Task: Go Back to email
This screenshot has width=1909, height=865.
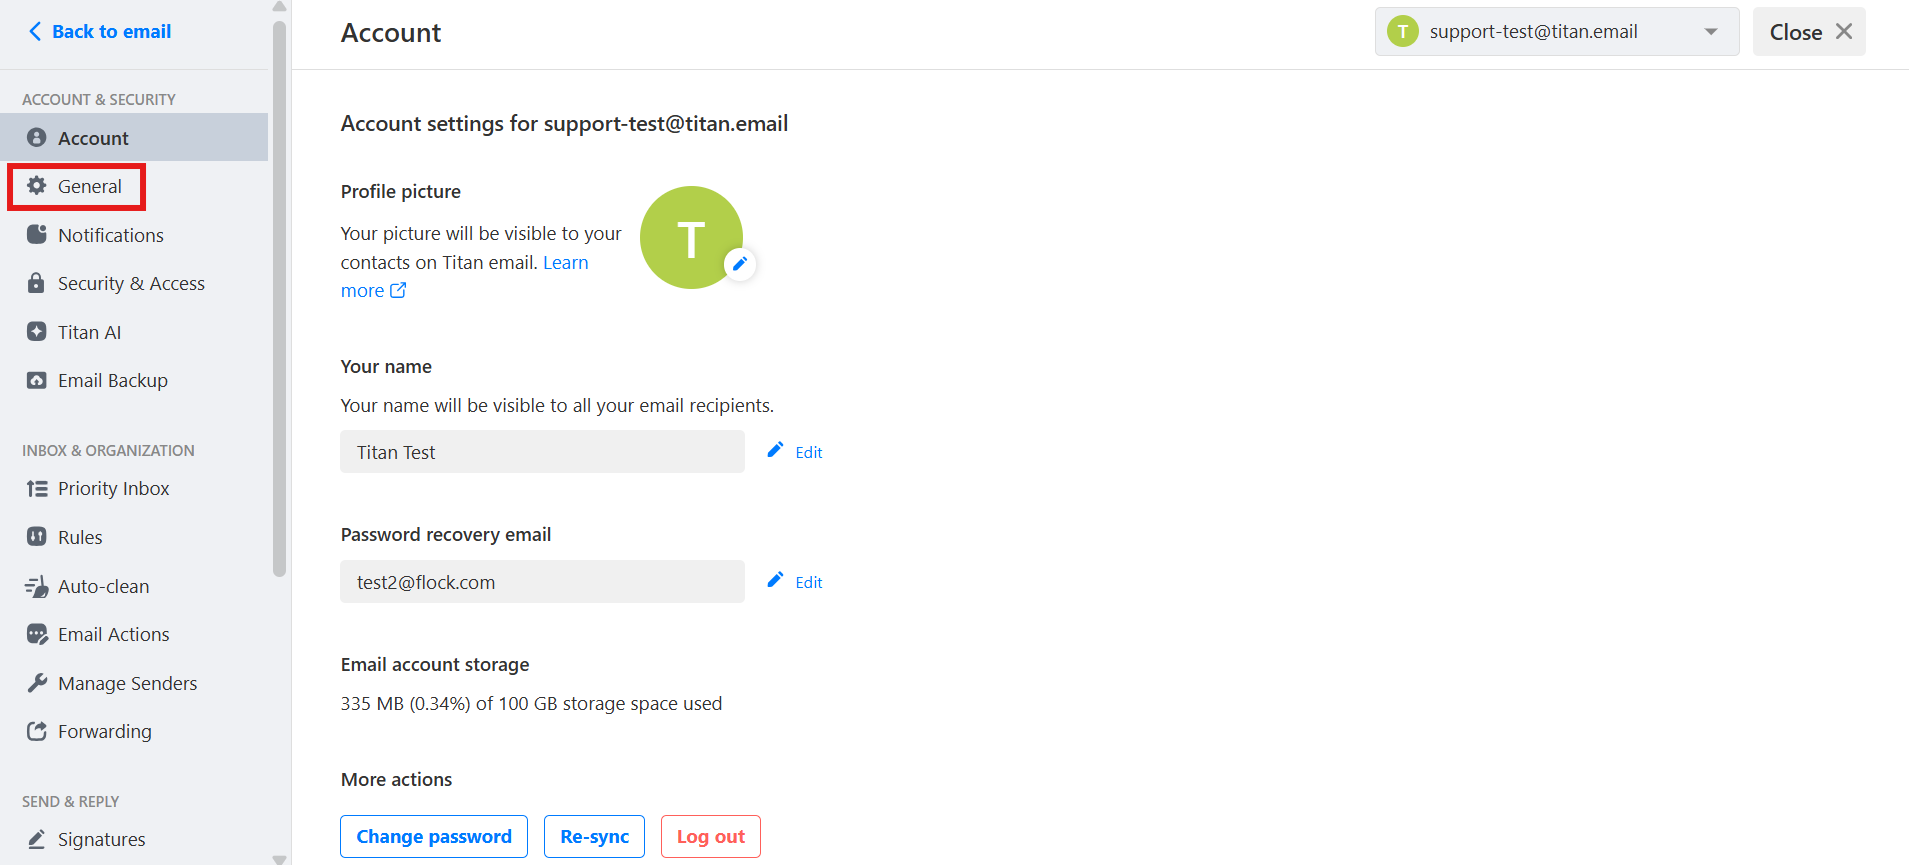Action: [x=100, y=32]
